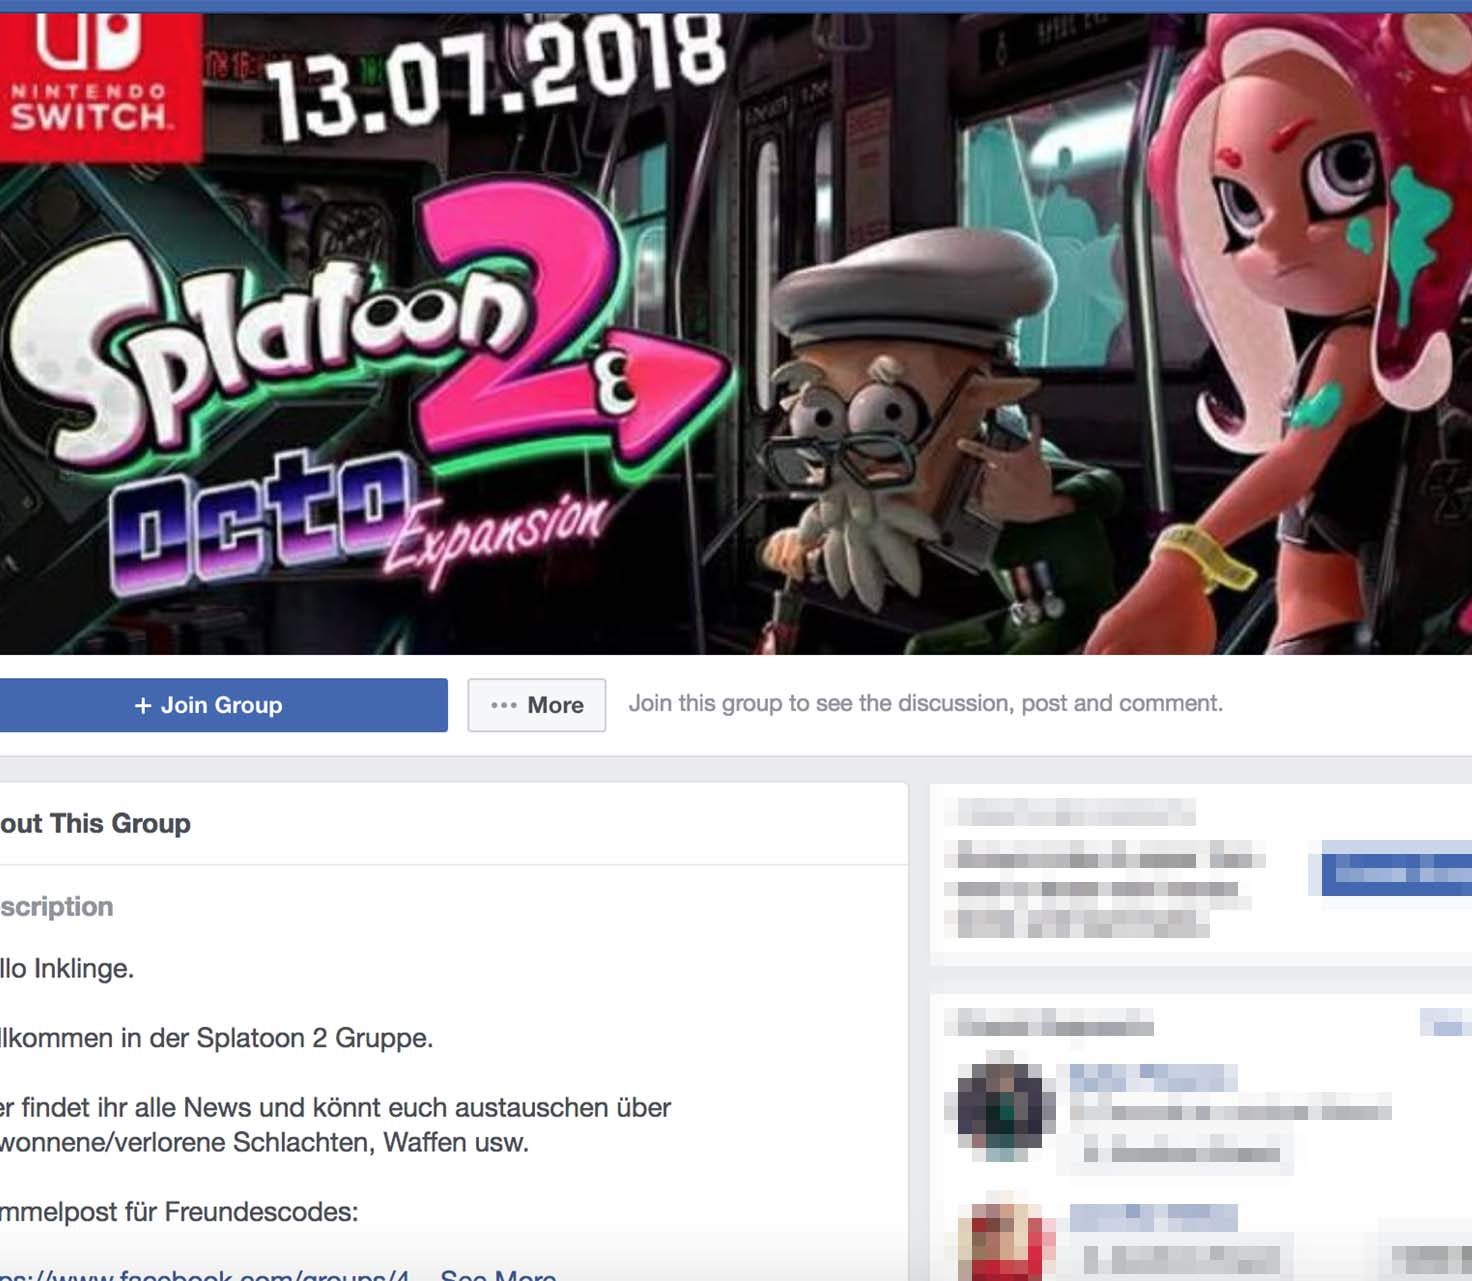This screenshot has height=1281, width=1472.
Task: Expand description with See More
Action: pos(498,1274)
